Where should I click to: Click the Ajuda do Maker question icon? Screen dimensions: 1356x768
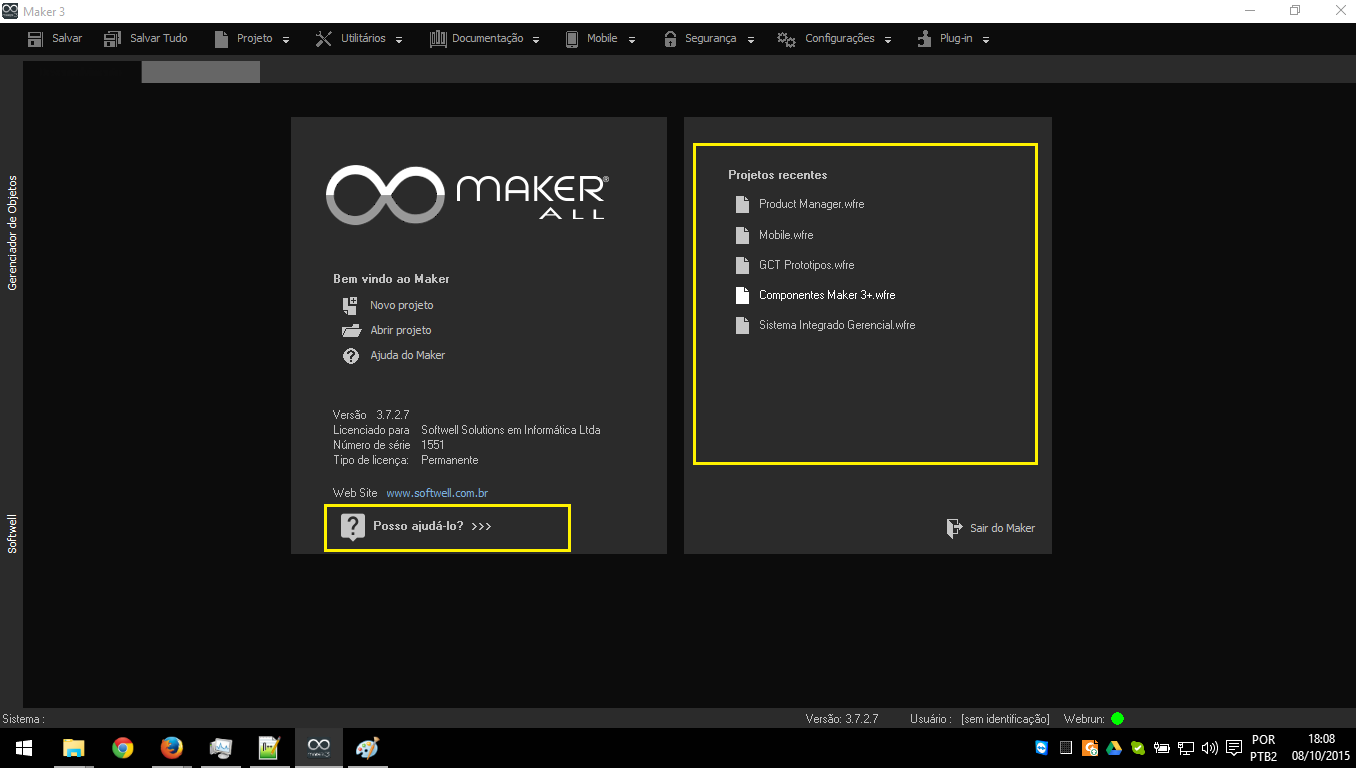351,356
